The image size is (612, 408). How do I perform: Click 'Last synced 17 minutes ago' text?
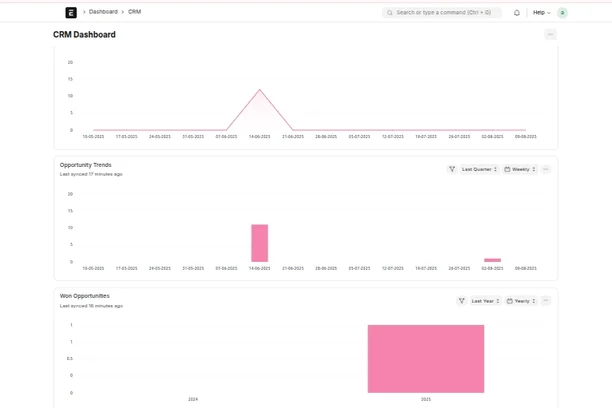pos(91,174)
